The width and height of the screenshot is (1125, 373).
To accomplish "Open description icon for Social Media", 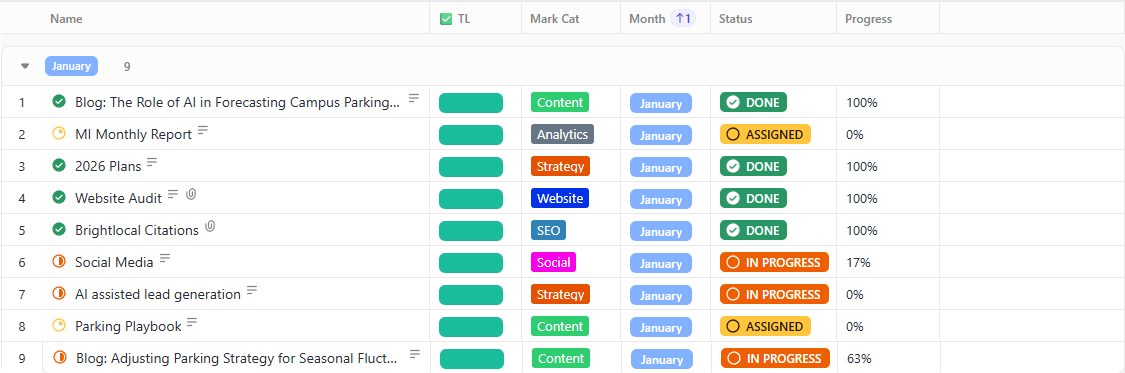I will tap(165, 258).
